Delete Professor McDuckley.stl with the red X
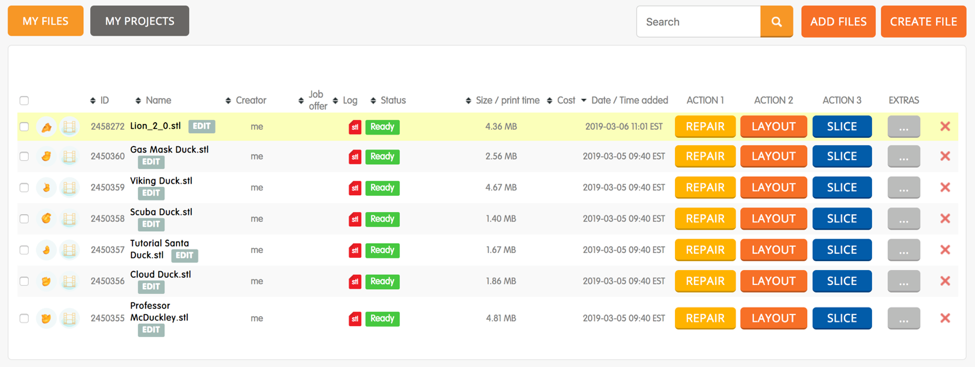The height and width of the screenshot is (367, 975). [945, 318]
